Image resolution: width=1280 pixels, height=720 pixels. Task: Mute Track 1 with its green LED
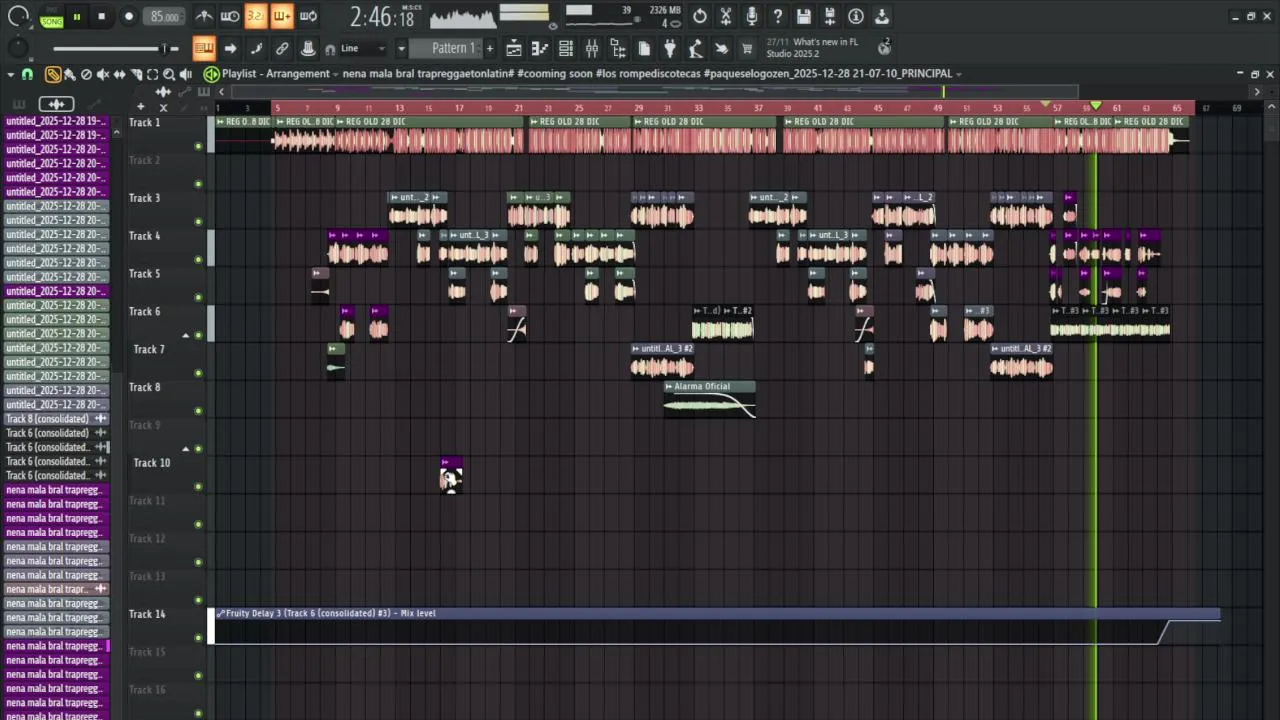point(198,146)
